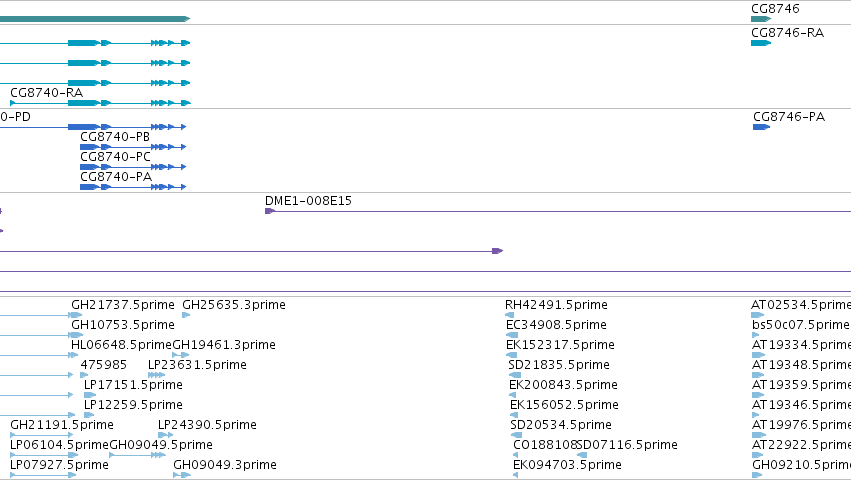The height and width of the screenshot is (480, 851).
Task: Click the RH42491.5prime EST arrow glyph
Action: pos(509,315)
